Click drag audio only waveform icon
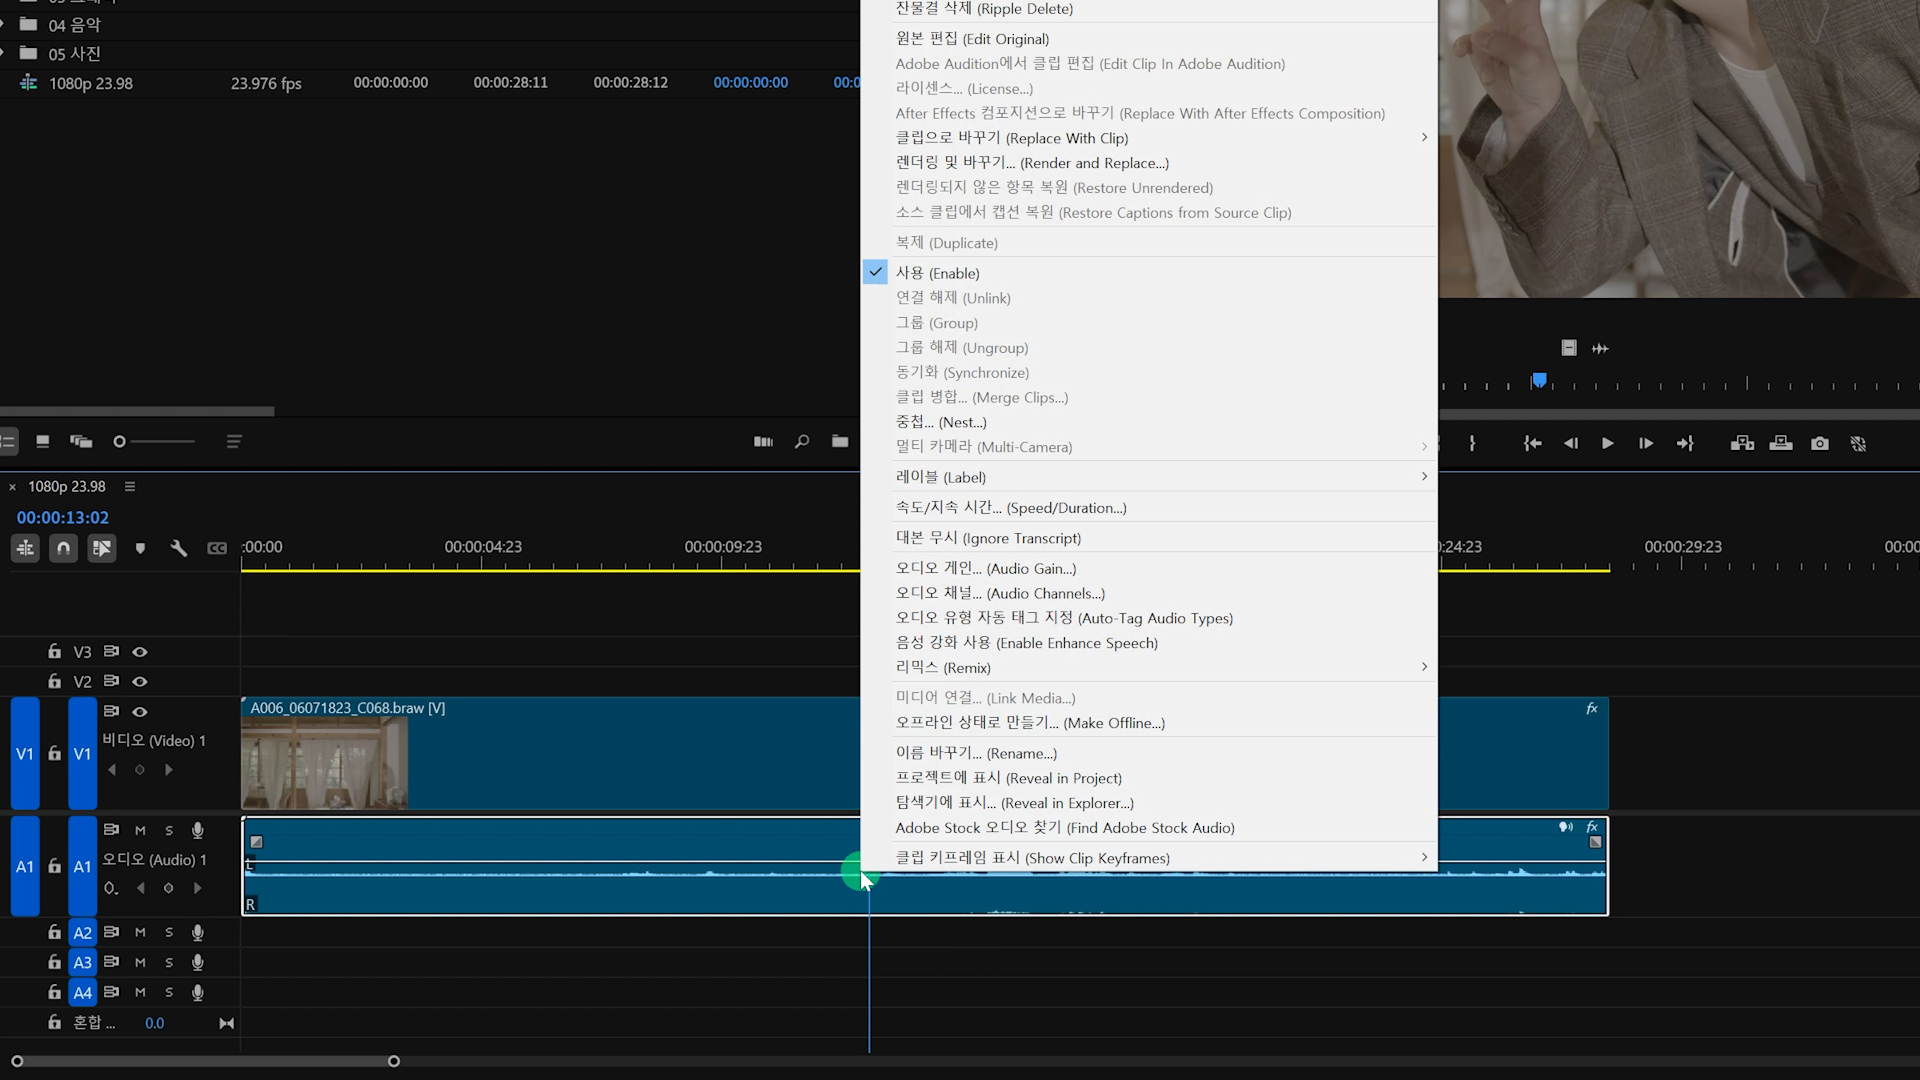The image size is (1920, 1080). (1600, 348)
